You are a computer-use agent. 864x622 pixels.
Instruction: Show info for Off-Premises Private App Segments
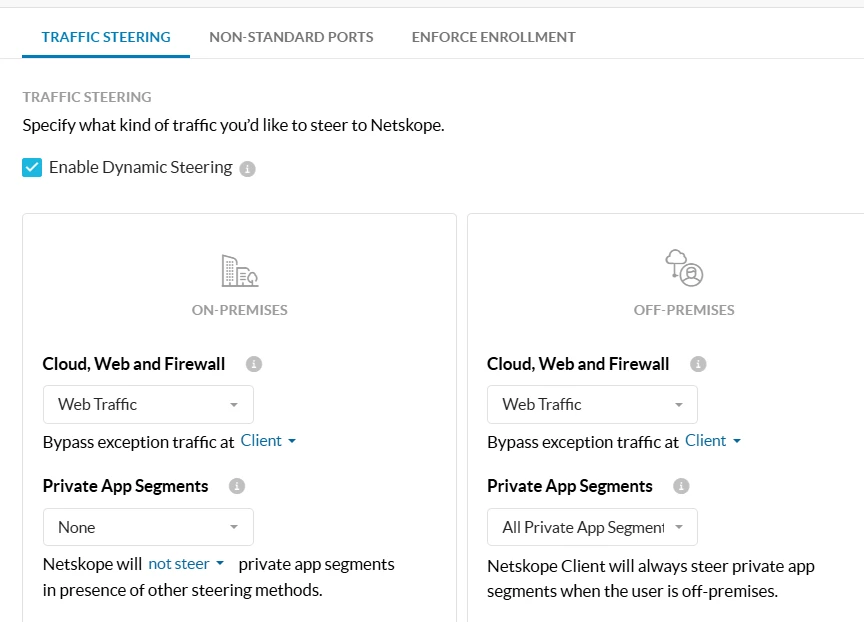point(681,486)
